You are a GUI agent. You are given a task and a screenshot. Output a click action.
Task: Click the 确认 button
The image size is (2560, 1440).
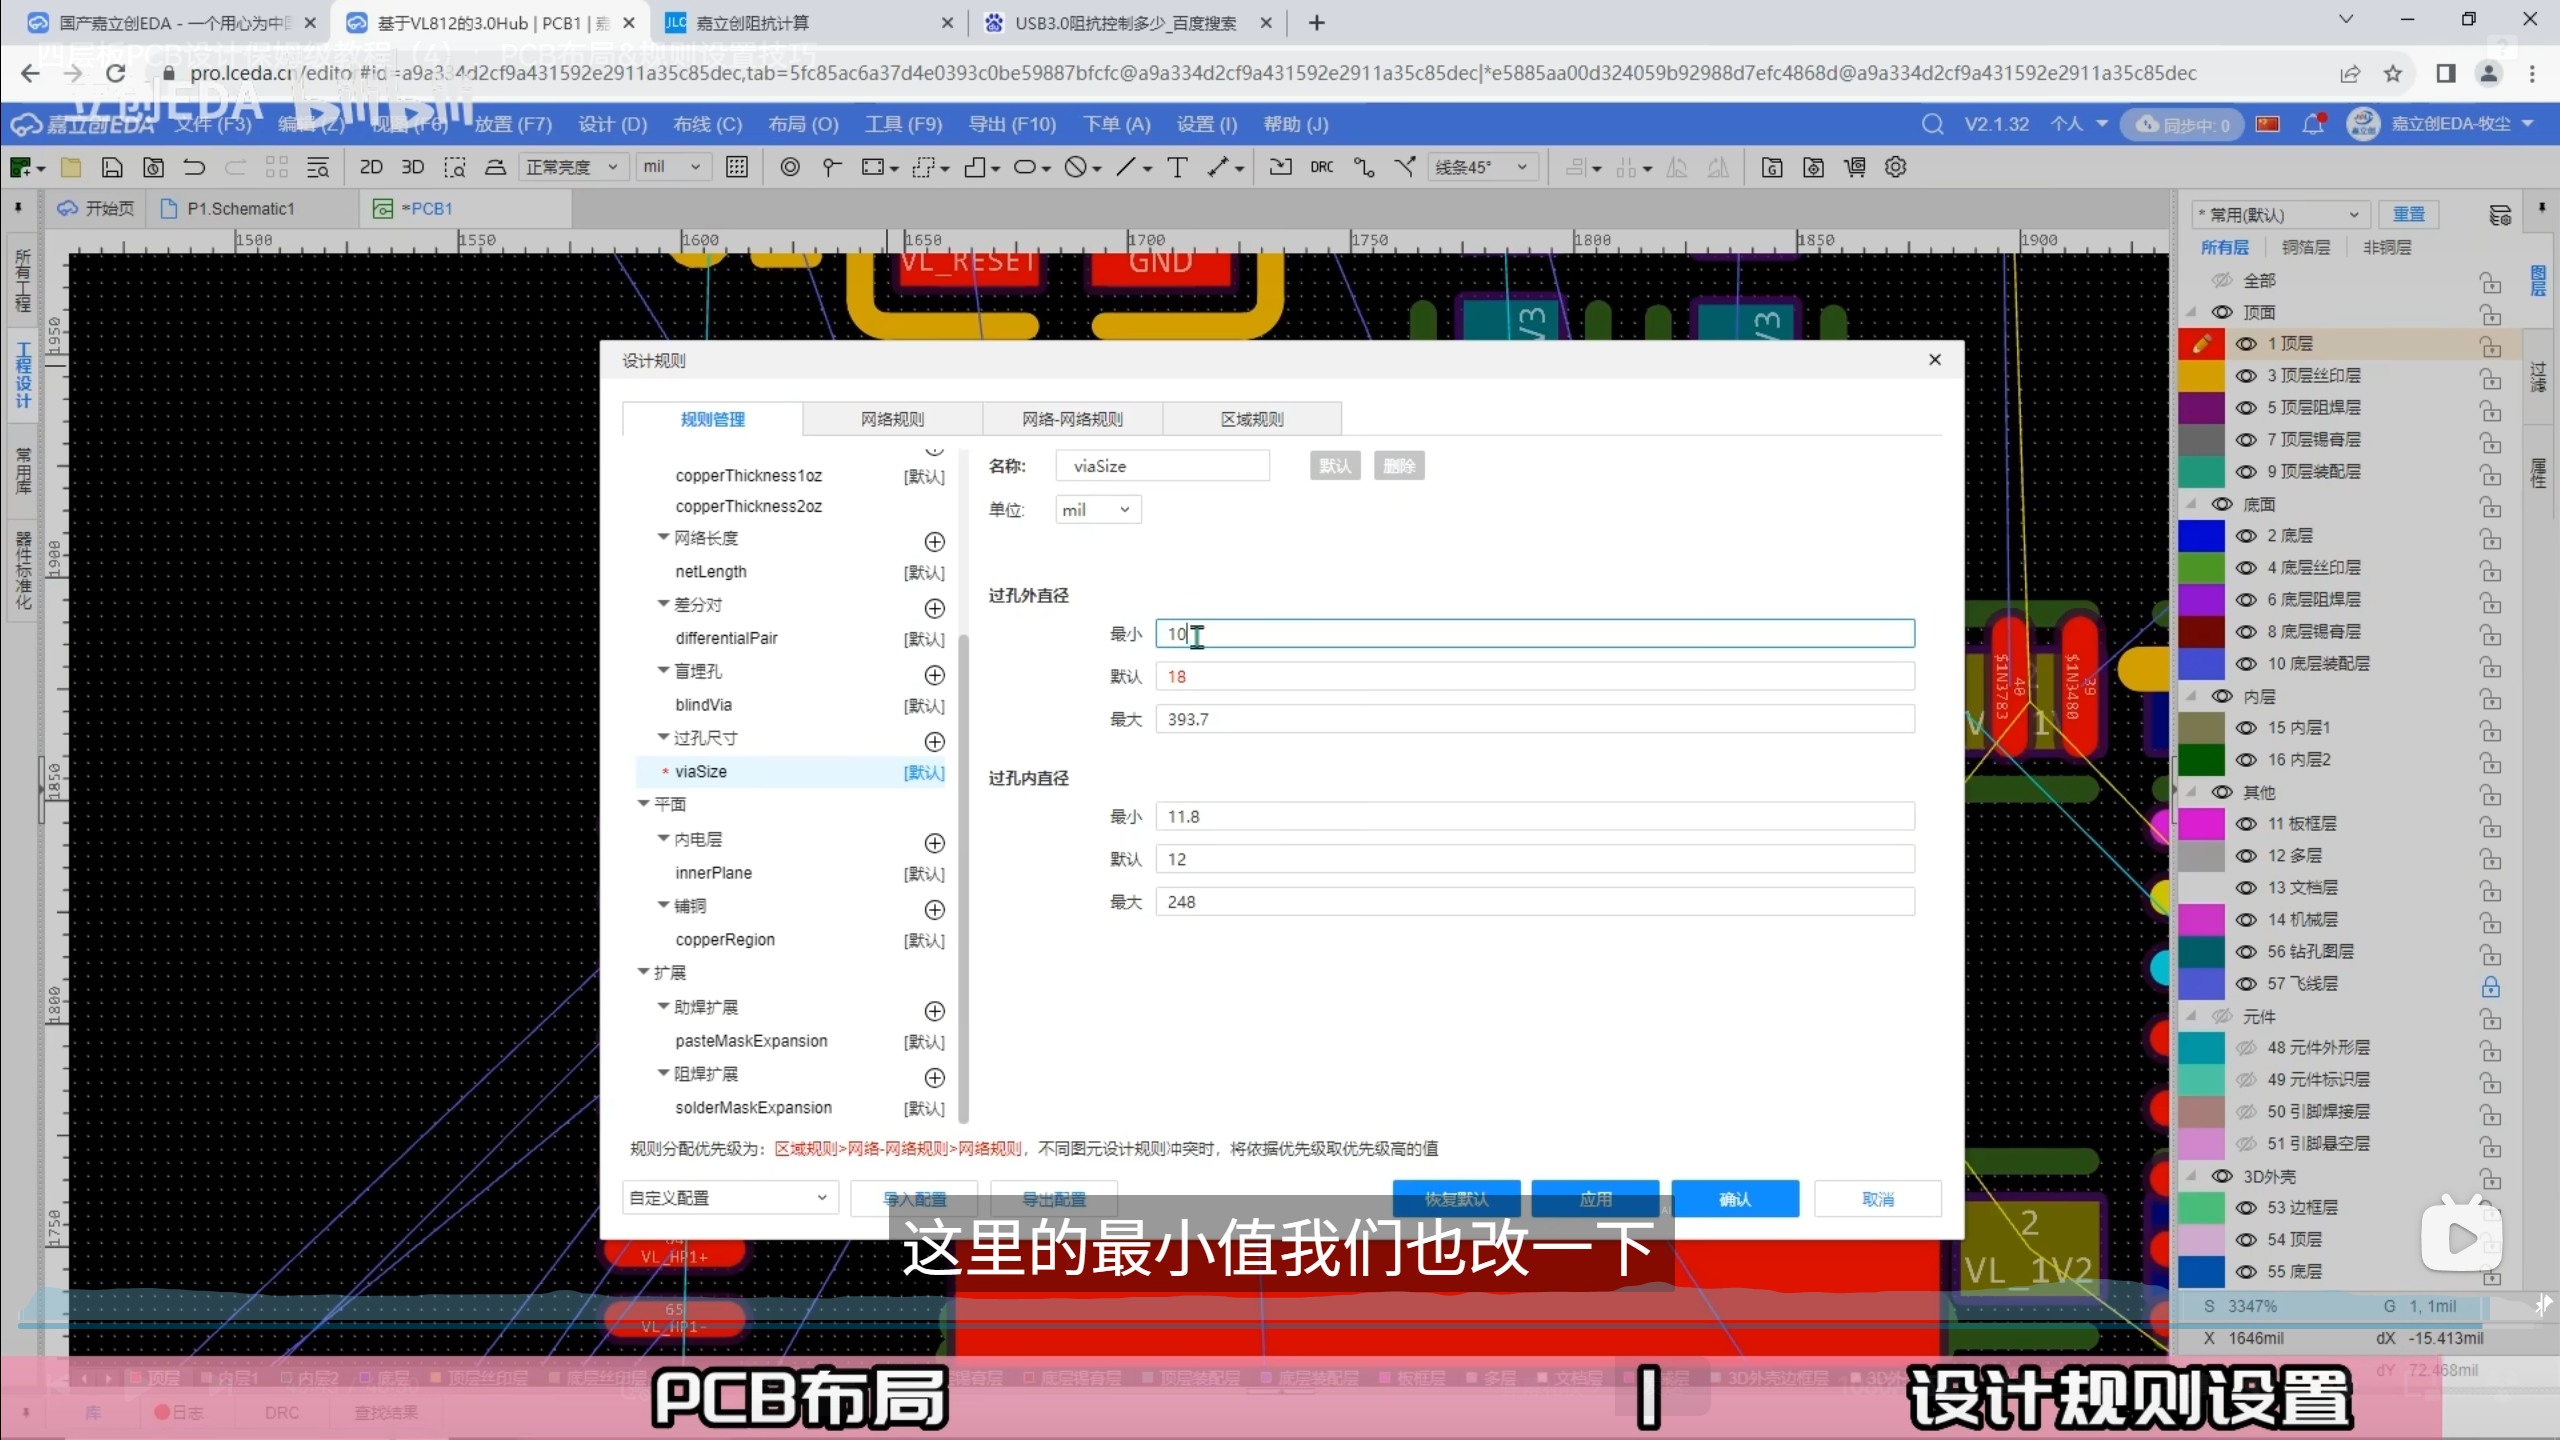click(1734, 1198)
